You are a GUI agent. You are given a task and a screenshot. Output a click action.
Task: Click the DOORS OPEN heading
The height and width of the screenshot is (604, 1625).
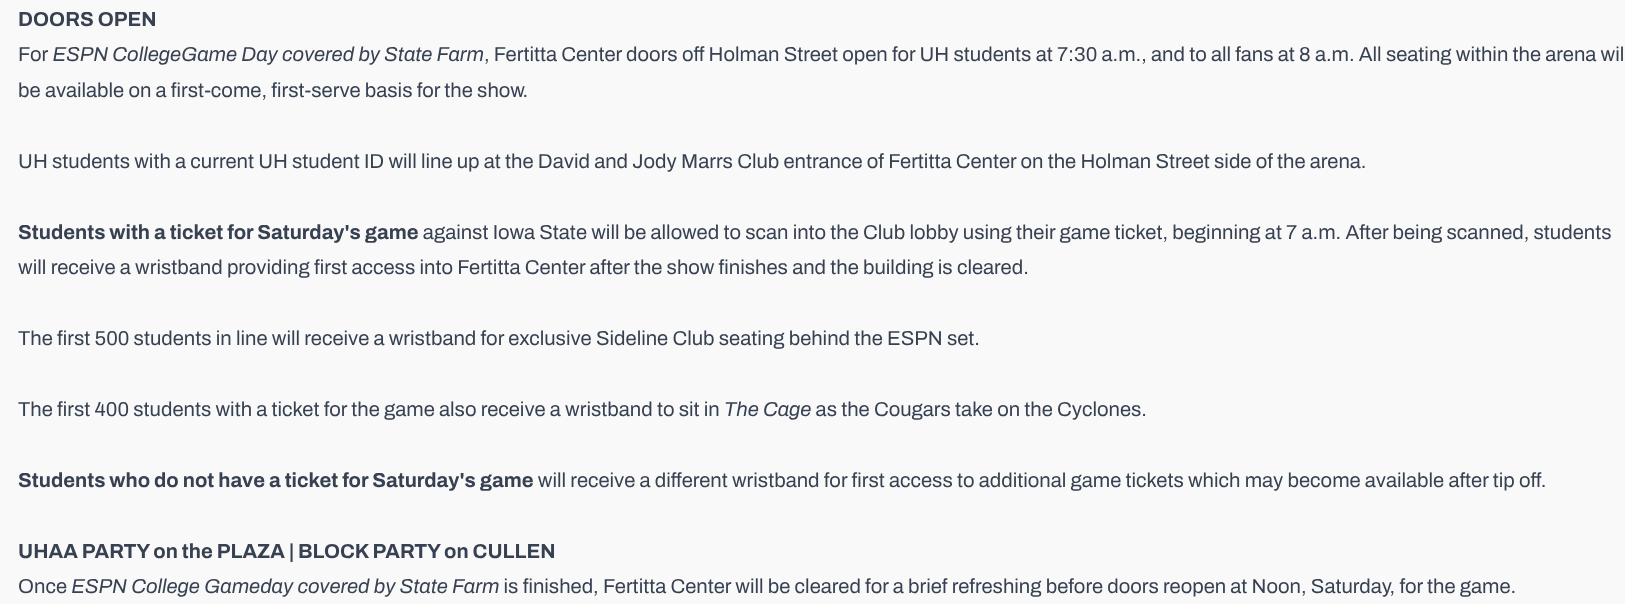pos(87,19)
